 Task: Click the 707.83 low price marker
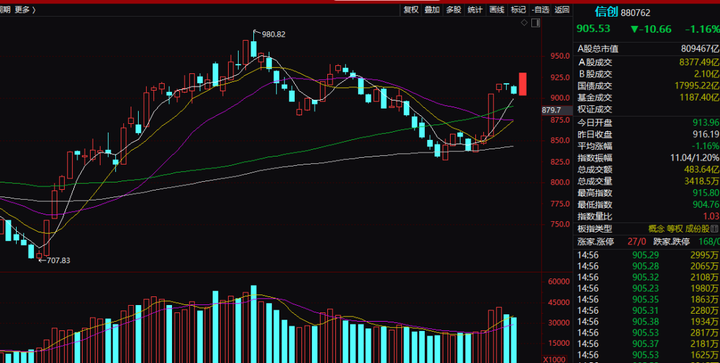pyautogui.click(x=58, y=260)
